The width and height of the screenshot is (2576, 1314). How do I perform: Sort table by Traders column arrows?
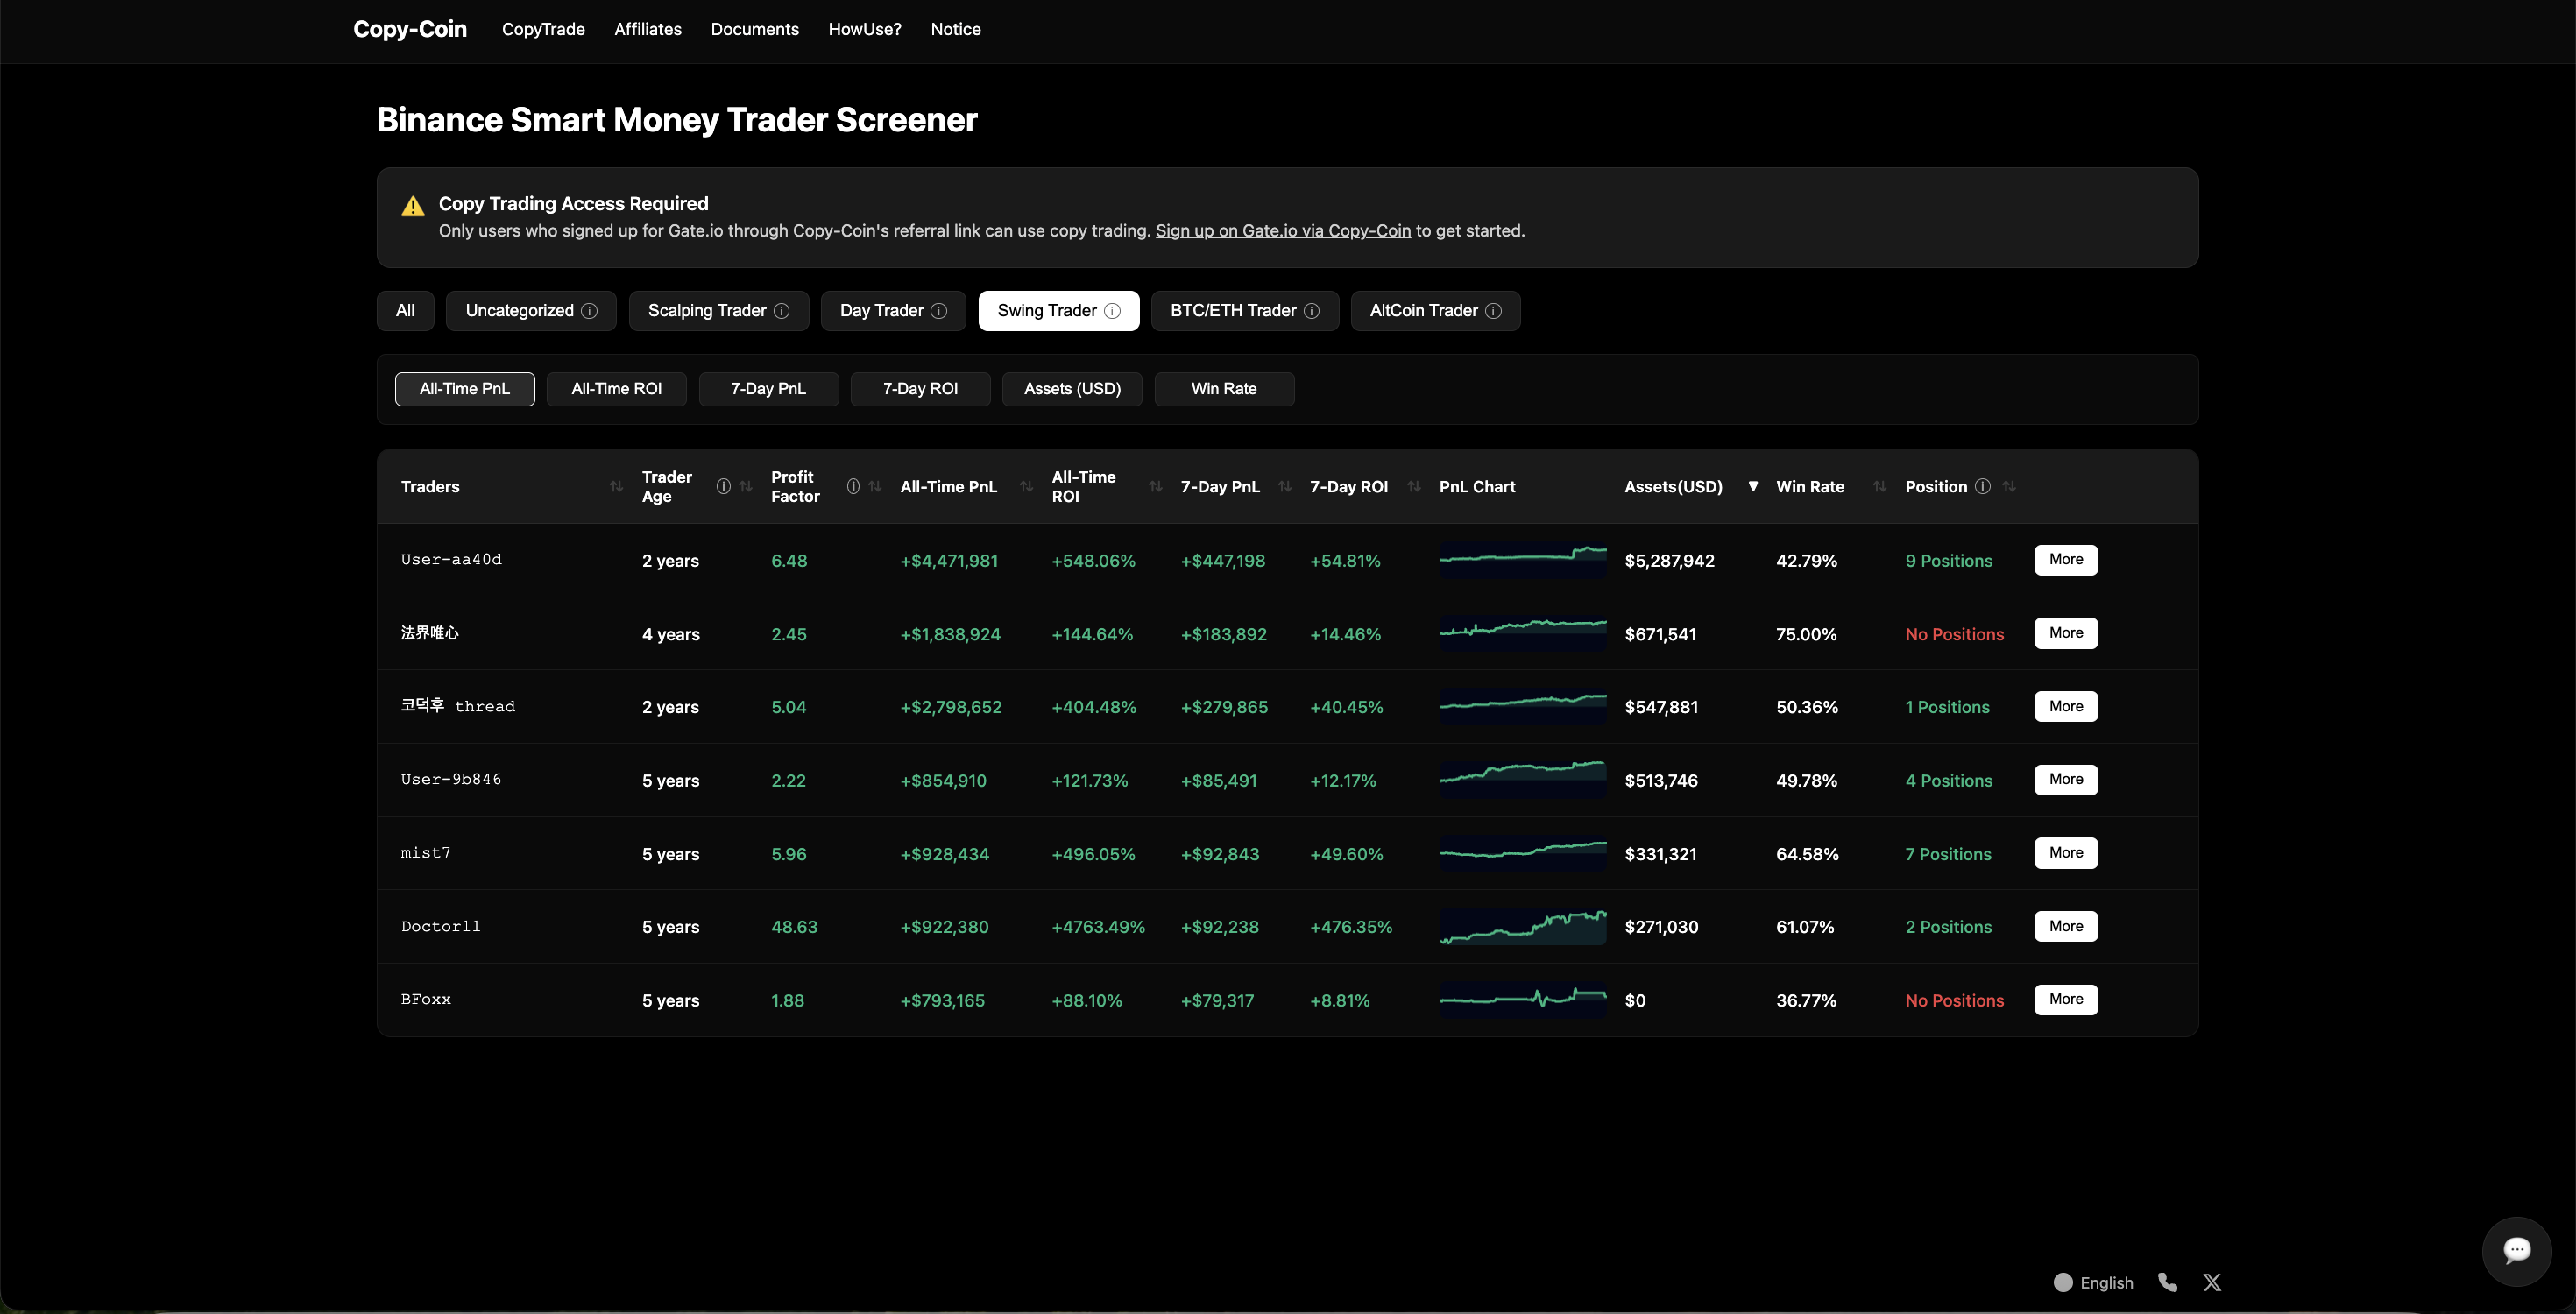[x=616, y=486]
